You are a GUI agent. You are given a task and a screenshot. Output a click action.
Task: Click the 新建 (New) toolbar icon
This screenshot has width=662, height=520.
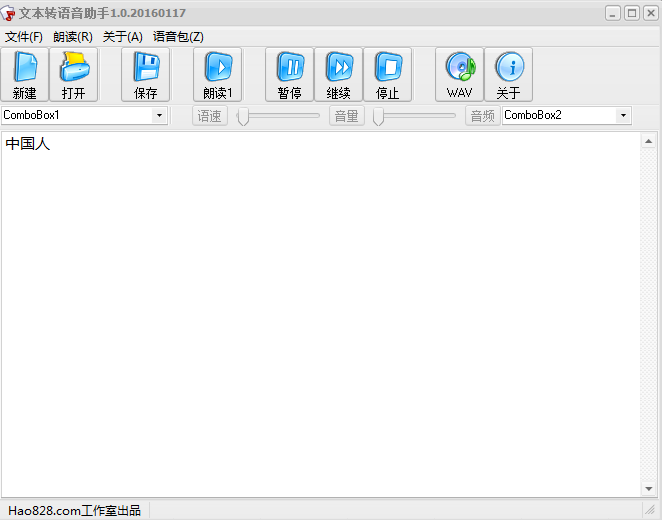pos(25,74)
